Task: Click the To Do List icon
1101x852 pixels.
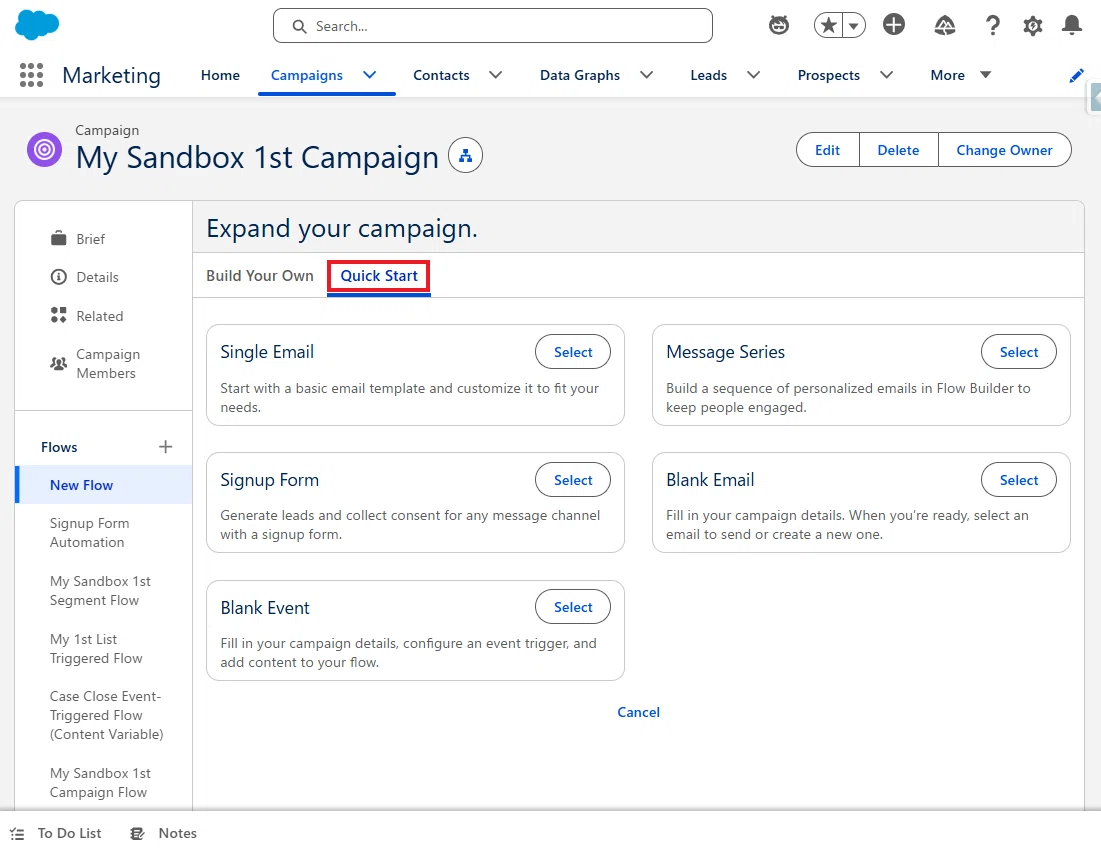Action: click(x=18, y=834)
